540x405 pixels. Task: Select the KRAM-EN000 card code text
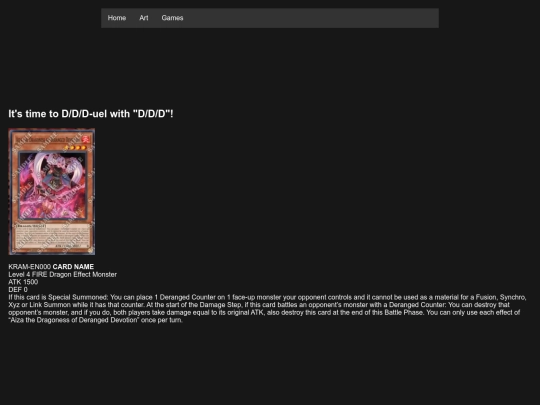tap(30, 267)
